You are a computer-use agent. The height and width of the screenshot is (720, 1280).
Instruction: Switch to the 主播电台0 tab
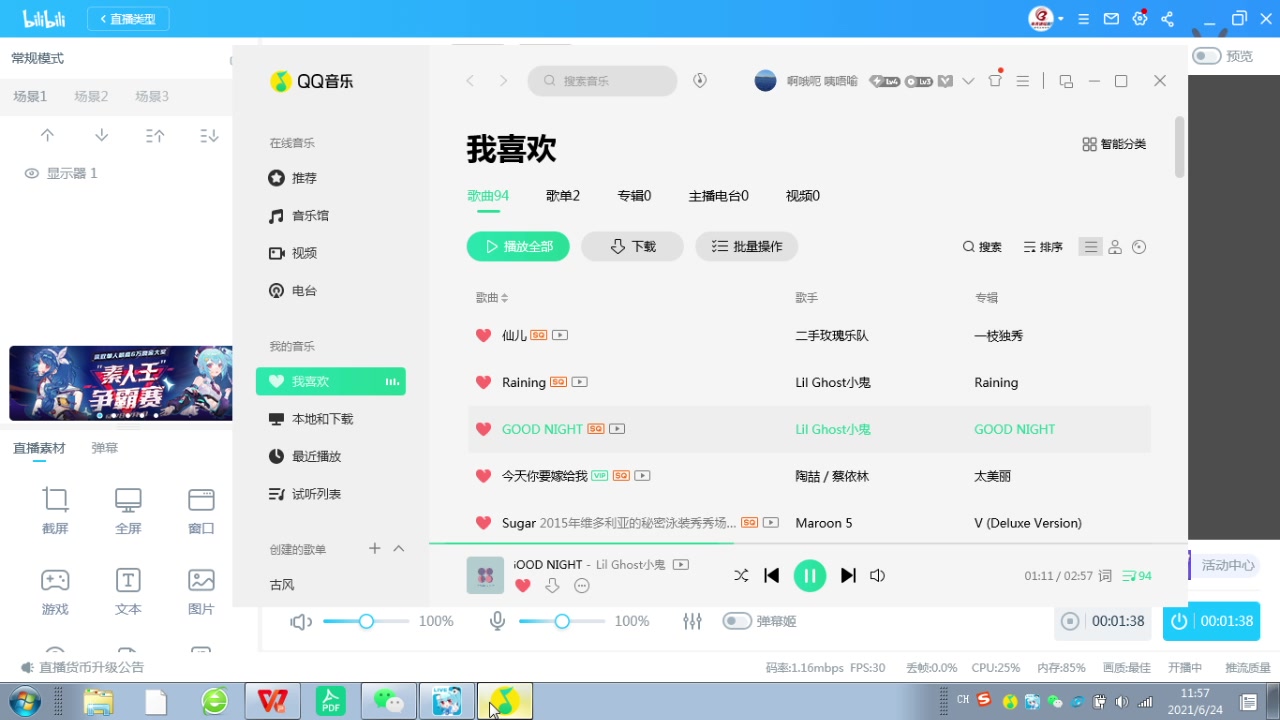point(719,196)
